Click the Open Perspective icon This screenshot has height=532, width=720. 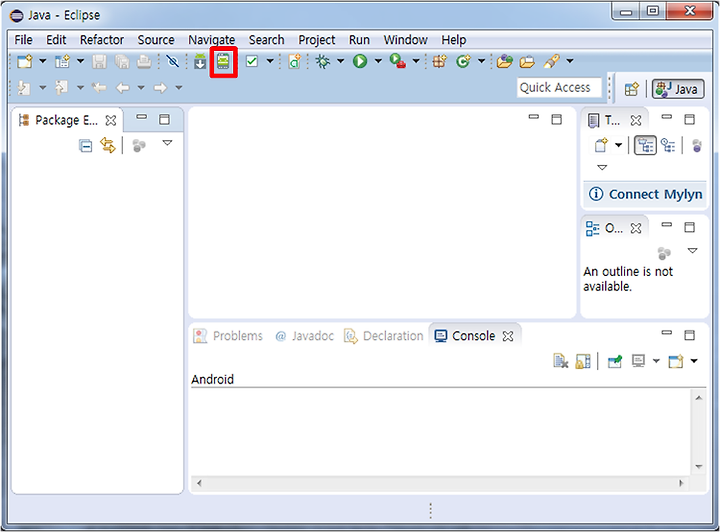click(x=632, y=89)
